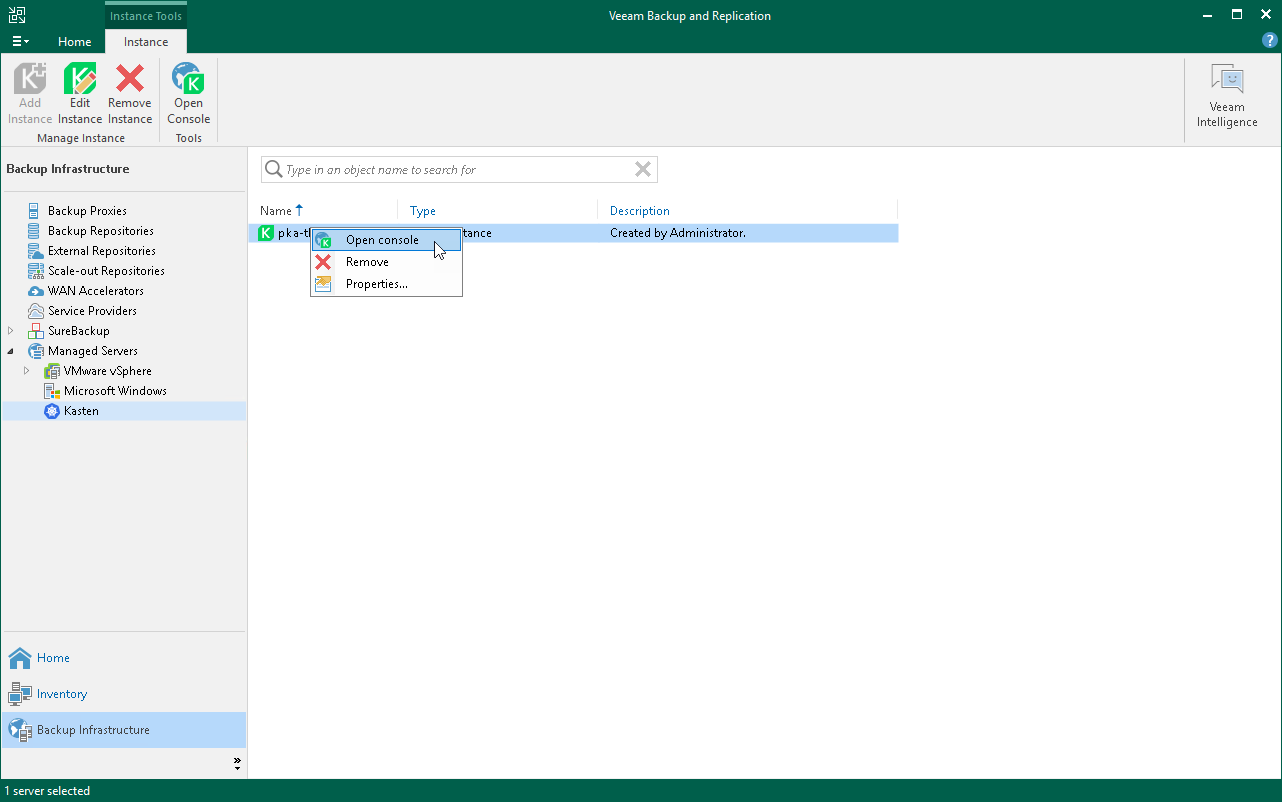Click the Backup Proxies tree icon

pos(36,211)
